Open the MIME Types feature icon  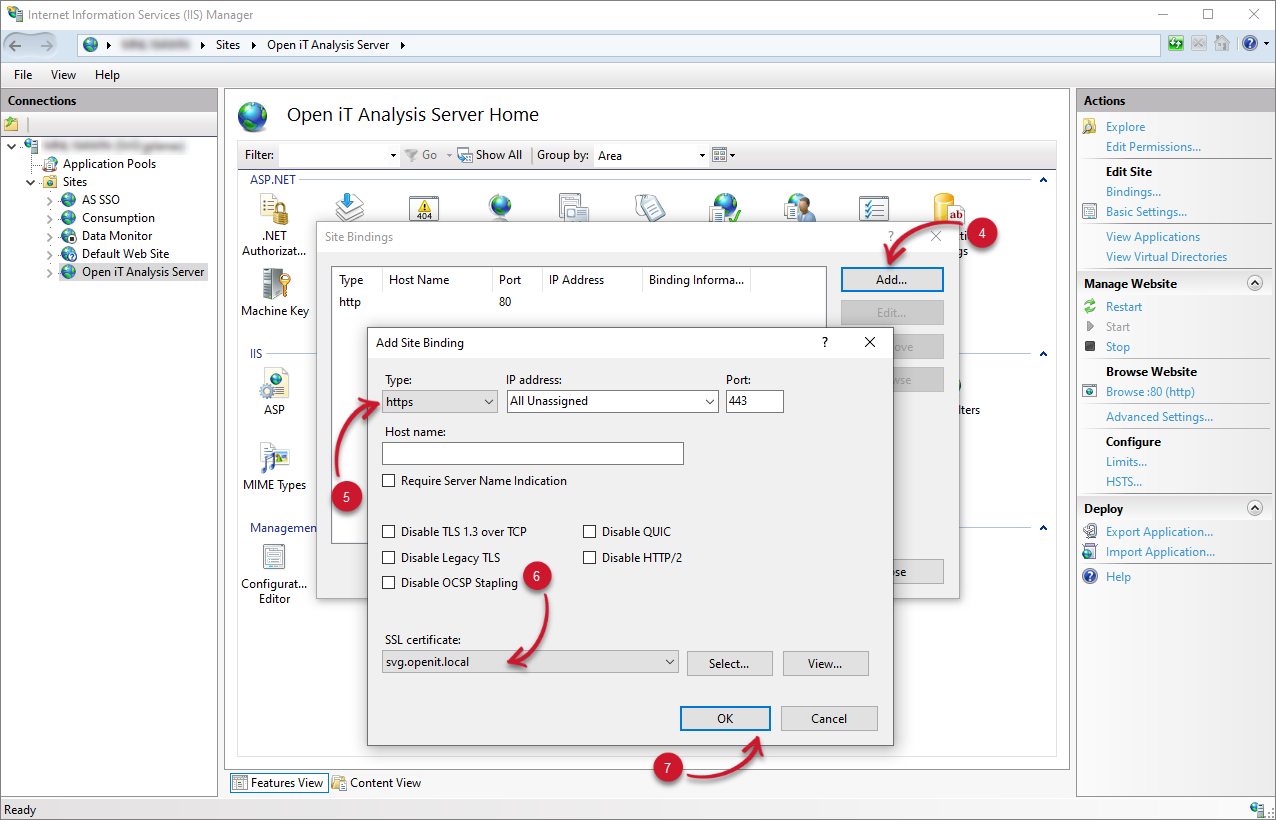(274, 459)
